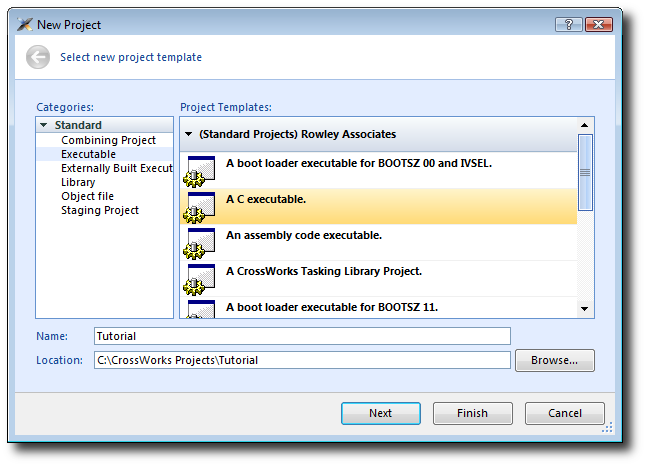This screenshot has height=466, width=646.
Task: Click the Browse button
Action: point(555,361)
